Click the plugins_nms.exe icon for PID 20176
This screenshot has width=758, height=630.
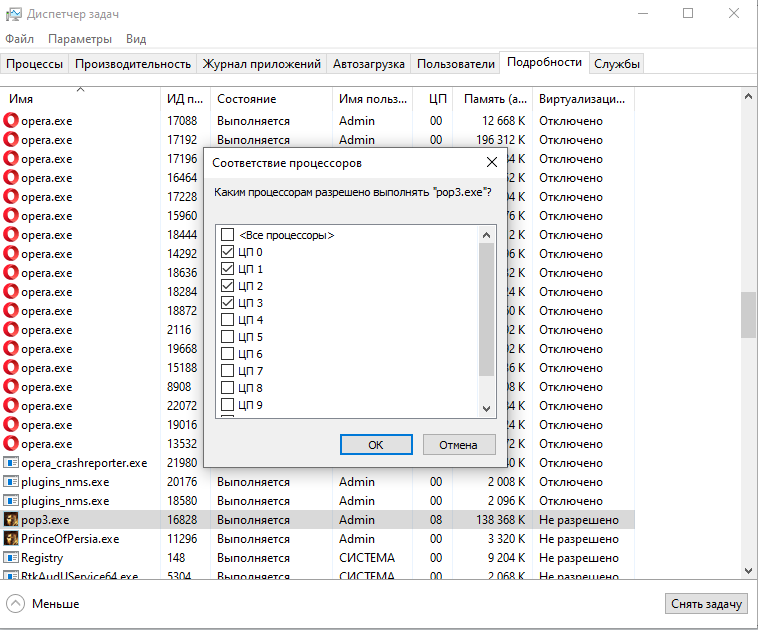[x=11, y=482]
